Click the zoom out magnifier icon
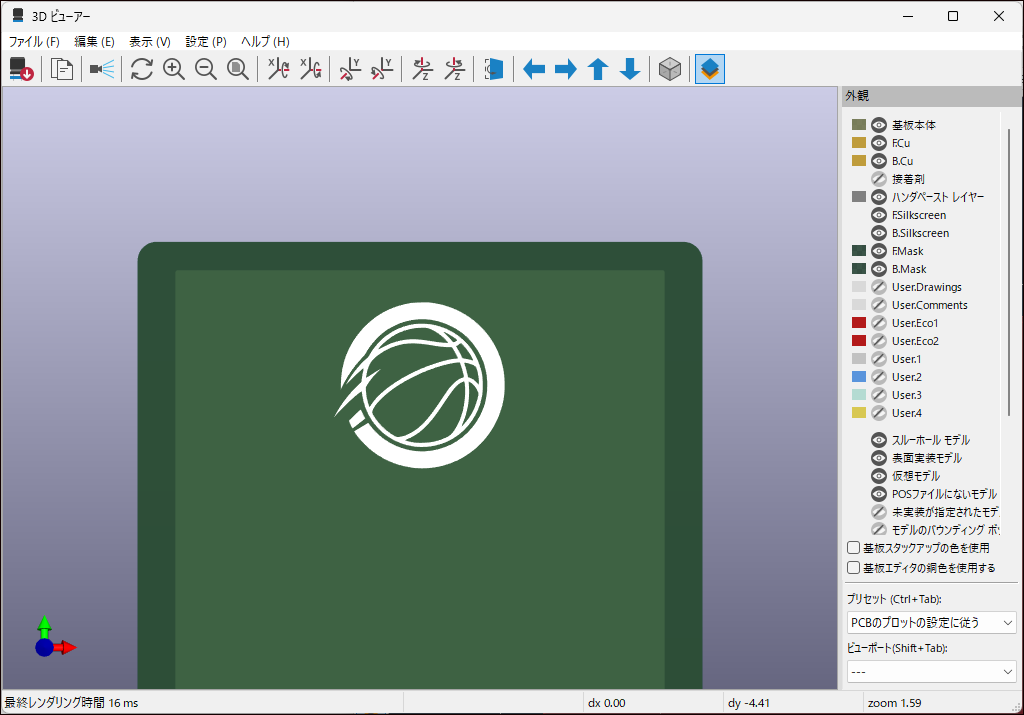The image size is (1024, 715). (x=206, y=69)
